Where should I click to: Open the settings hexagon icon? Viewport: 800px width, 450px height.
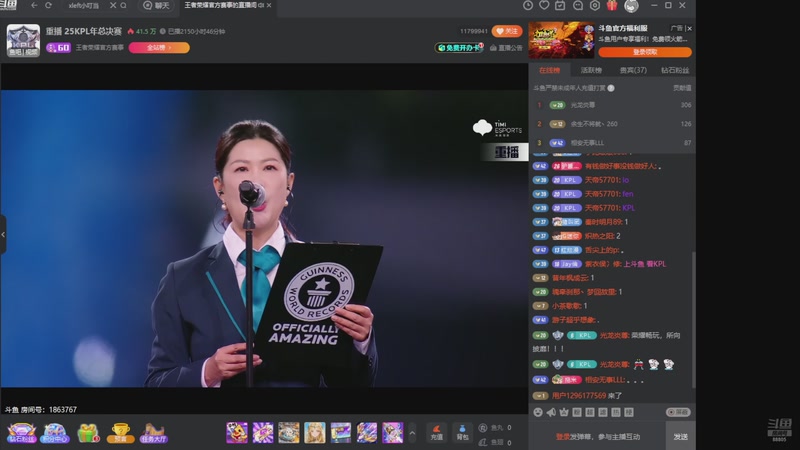[x=595, y=5]
